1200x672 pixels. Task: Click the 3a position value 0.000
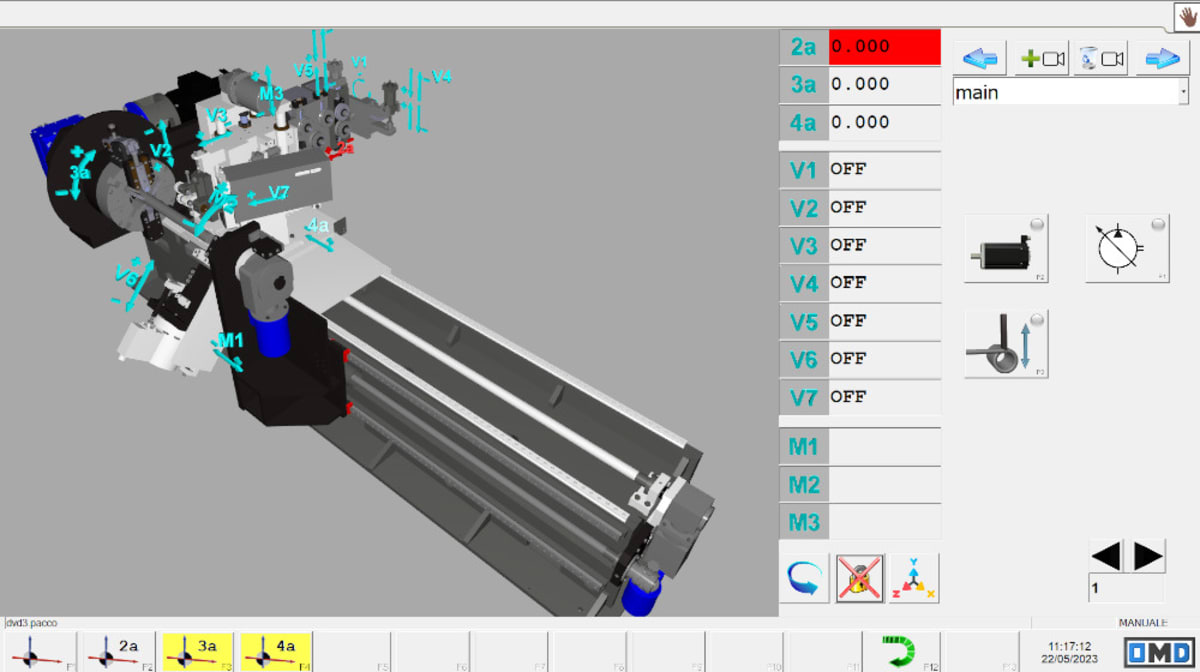[884, 84]
